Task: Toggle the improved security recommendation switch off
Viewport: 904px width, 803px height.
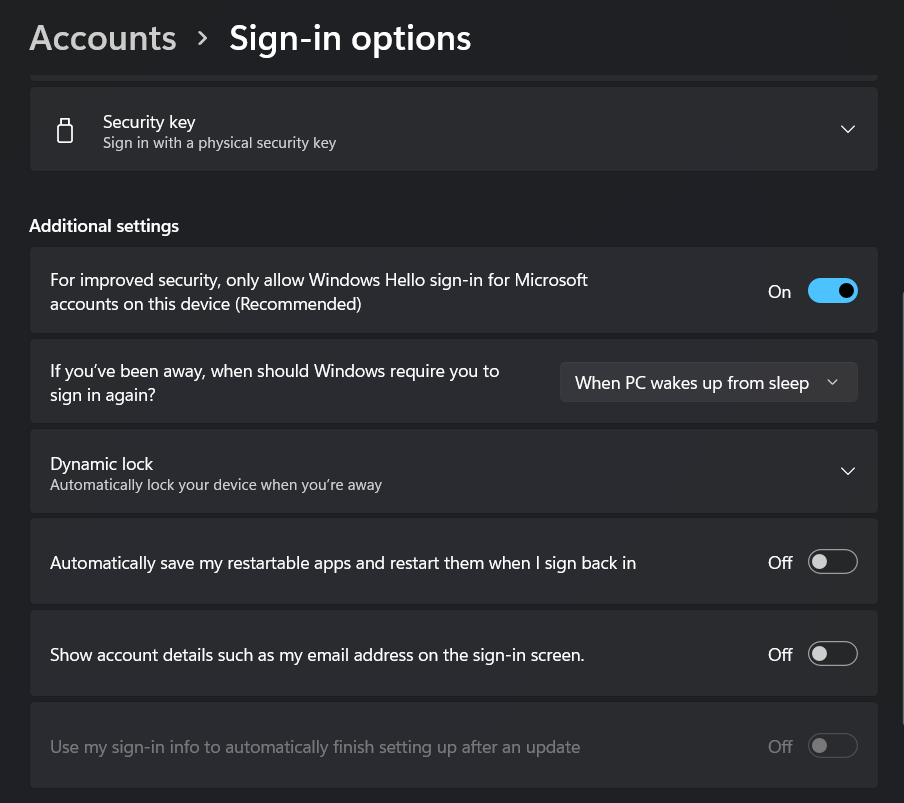Action: pos(833,290)
